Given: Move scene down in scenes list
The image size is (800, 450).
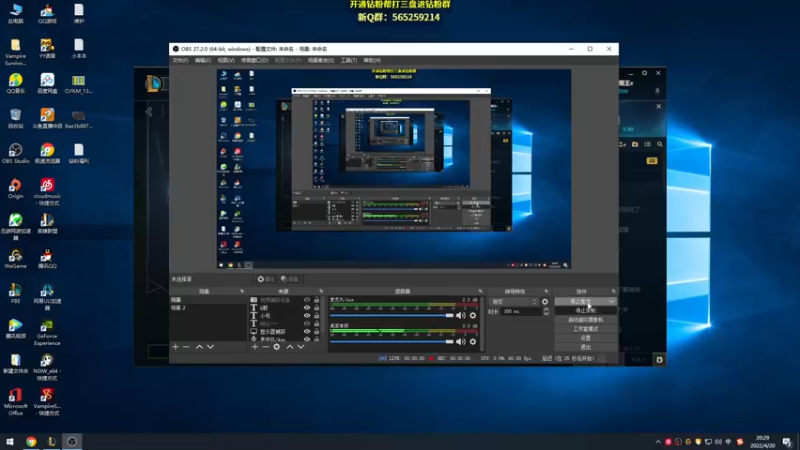Looking at the screenshot, I should pyautogui.click(x=210, y=347).
